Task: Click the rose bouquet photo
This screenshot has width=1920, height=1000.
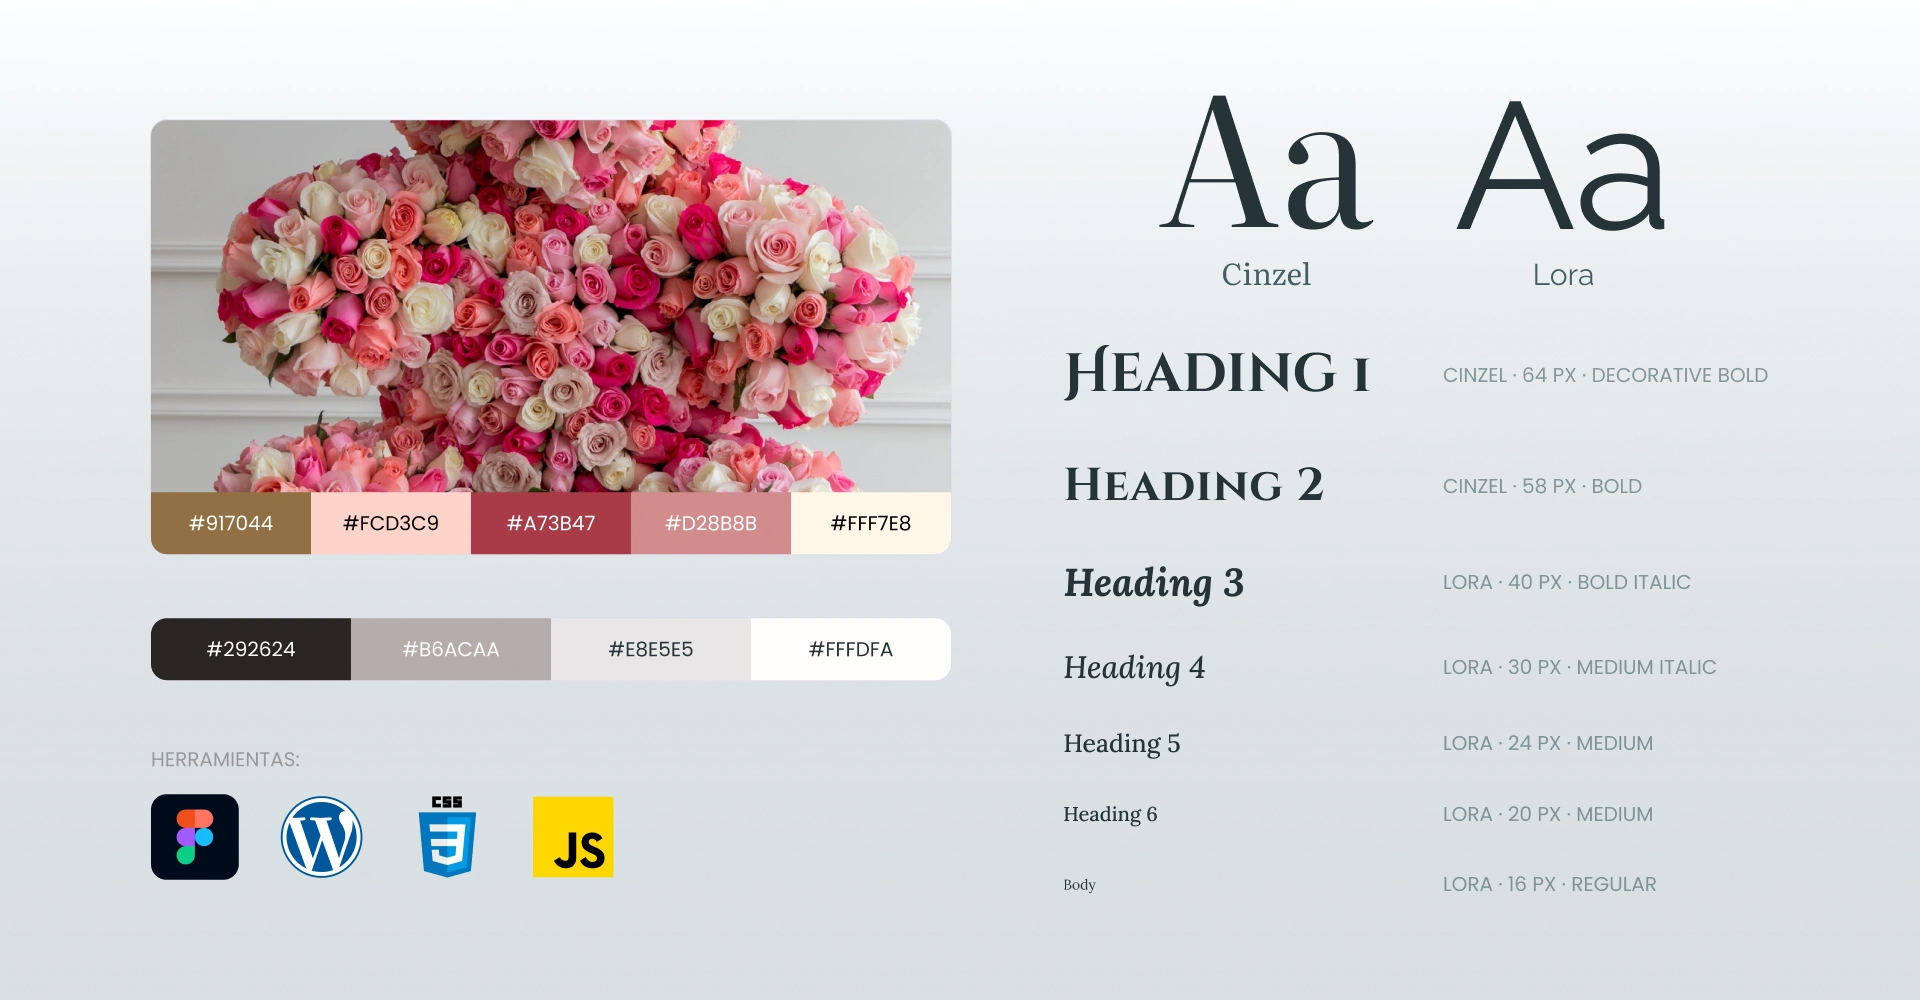Action: point(551,306)
